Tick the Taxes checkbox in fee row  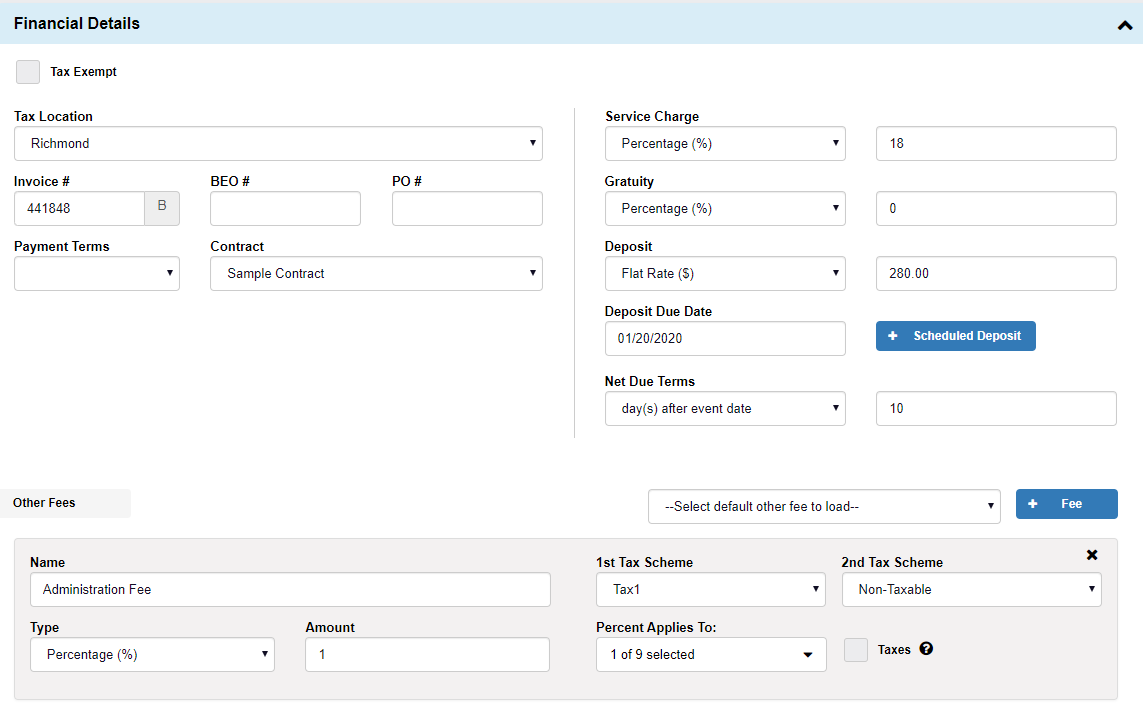point(856,649)
